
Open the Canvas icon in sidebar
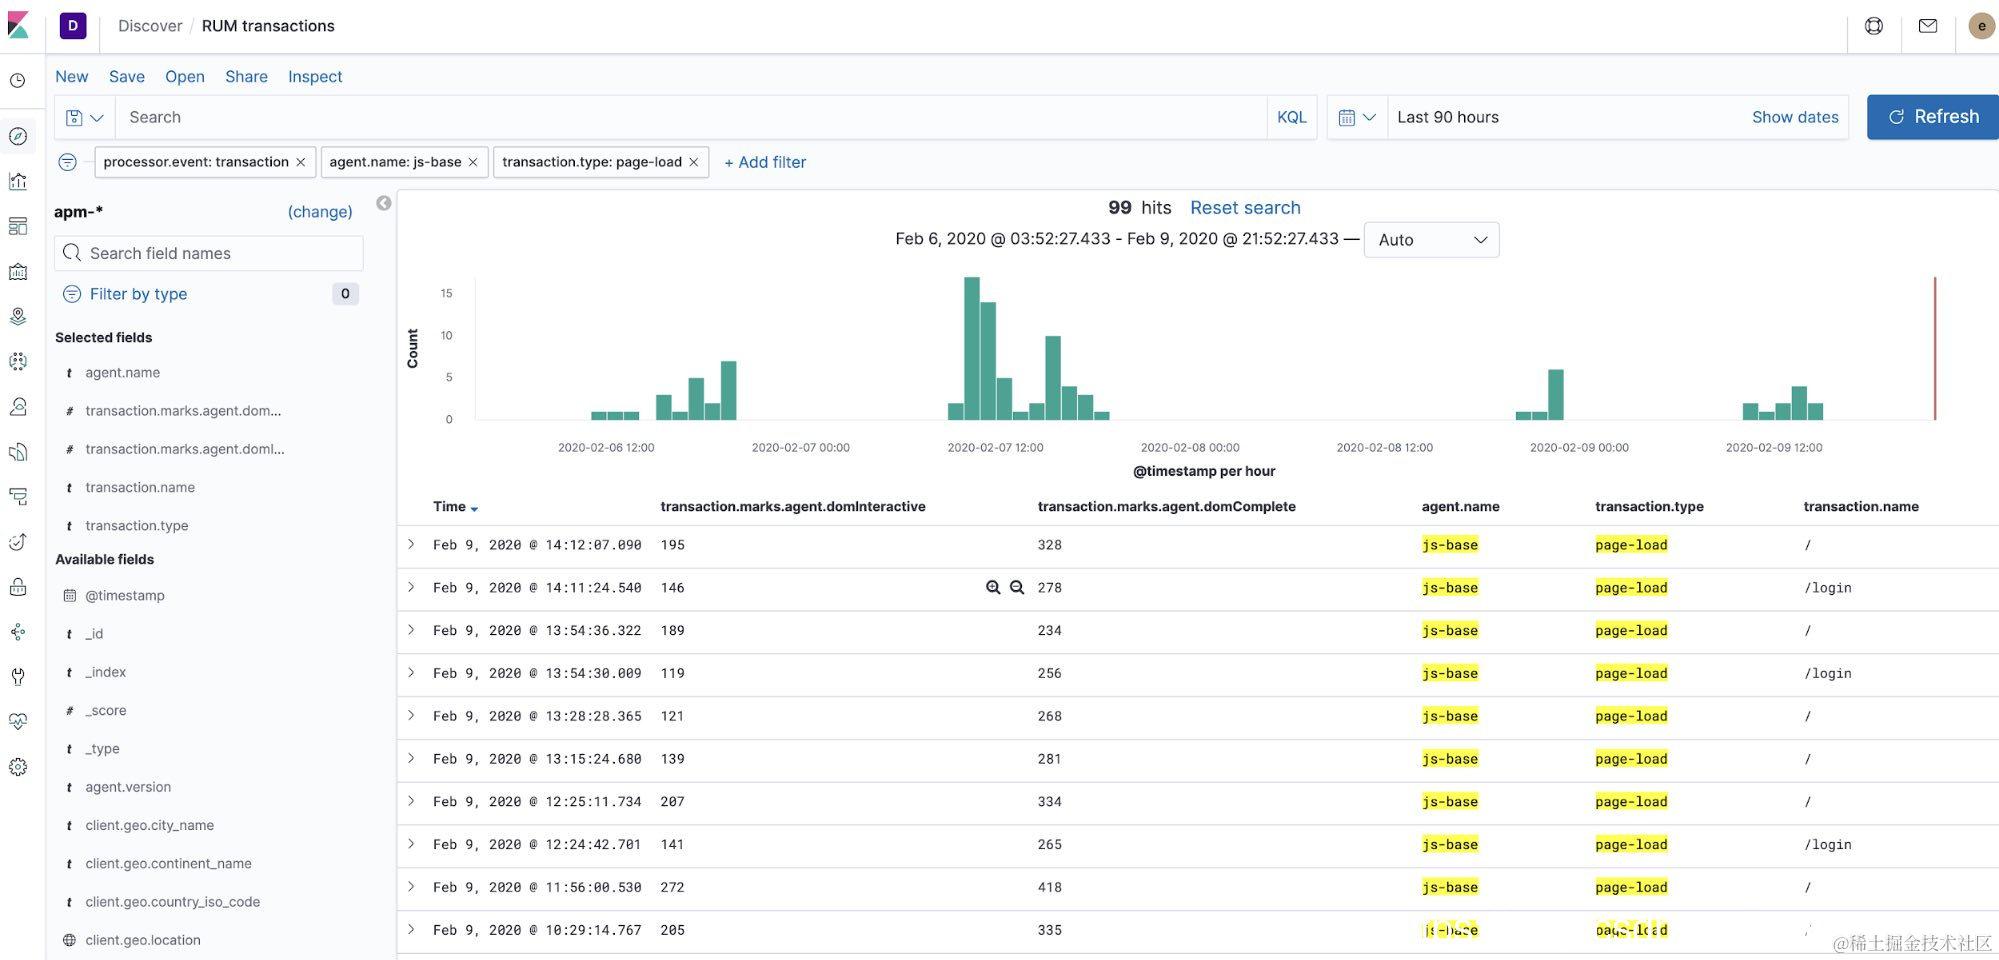click(x=18, y=271)
